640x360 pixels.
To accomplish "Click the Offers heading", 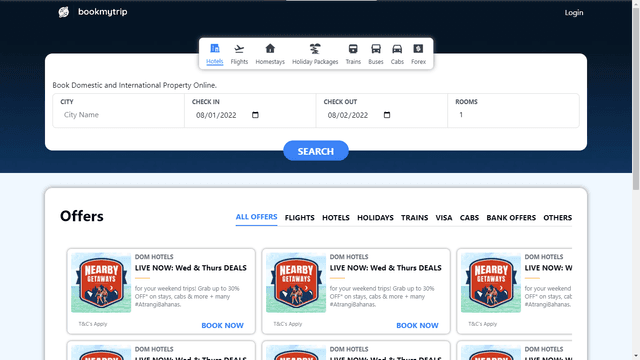I will [82, 216].
